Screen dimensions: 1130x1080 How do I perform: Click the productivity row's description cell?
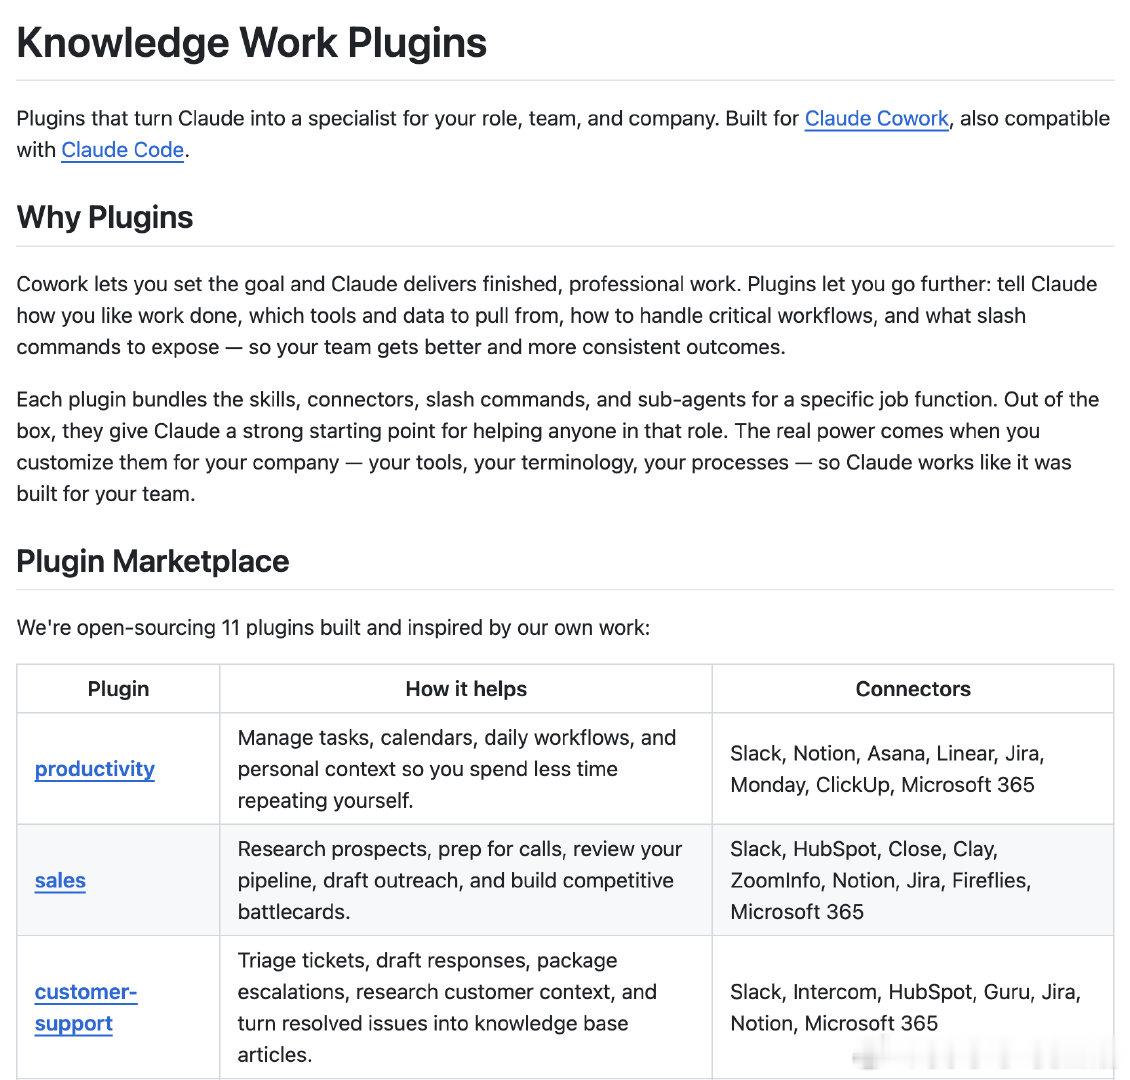(x=466, y=769)
